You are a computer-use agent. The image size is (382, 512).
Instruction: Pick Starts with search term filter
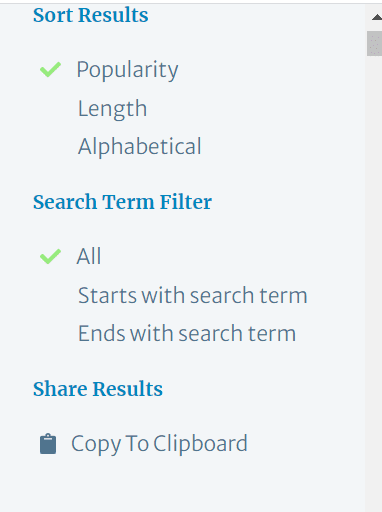coord(192,295)
